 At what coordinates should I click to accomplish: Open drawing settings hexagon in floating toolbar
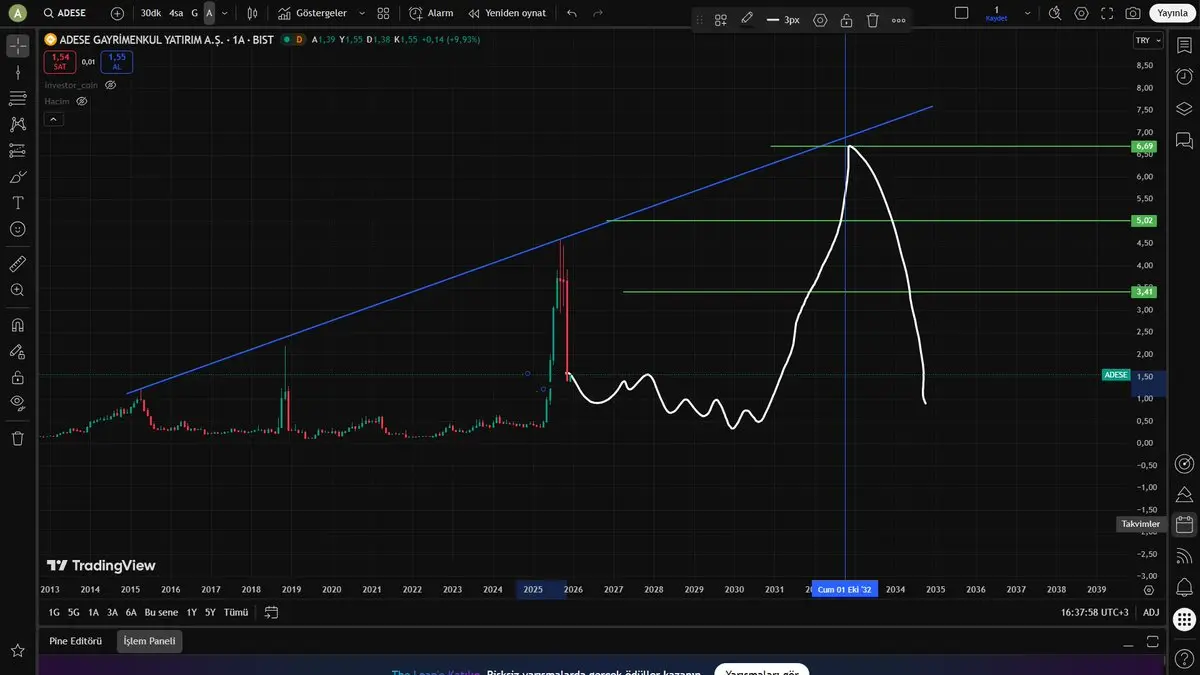click(820, 20)
